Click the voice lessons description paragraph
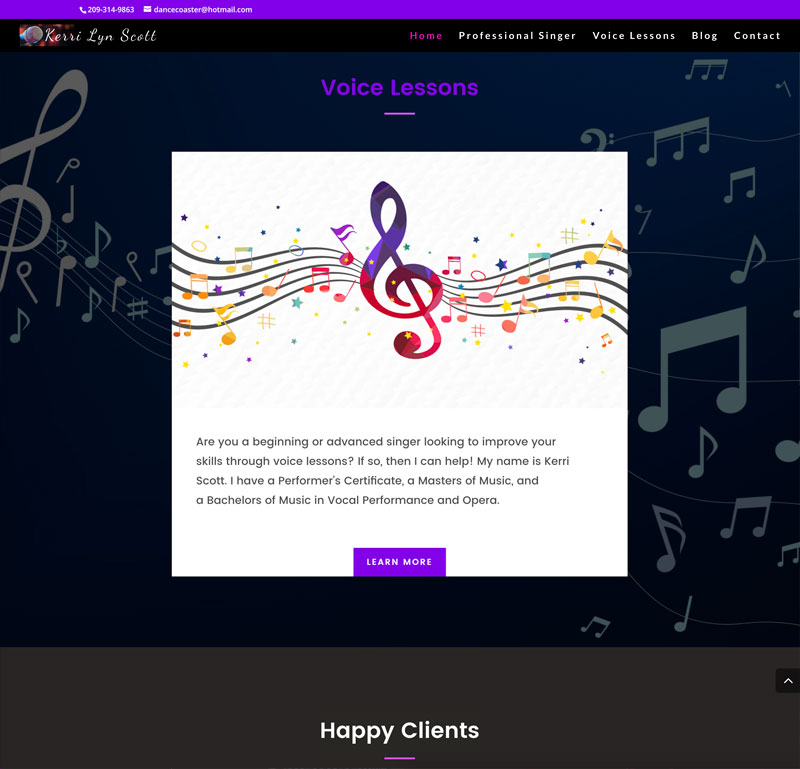This screenshot has width=800, height=769. click(x=383, y=470)
